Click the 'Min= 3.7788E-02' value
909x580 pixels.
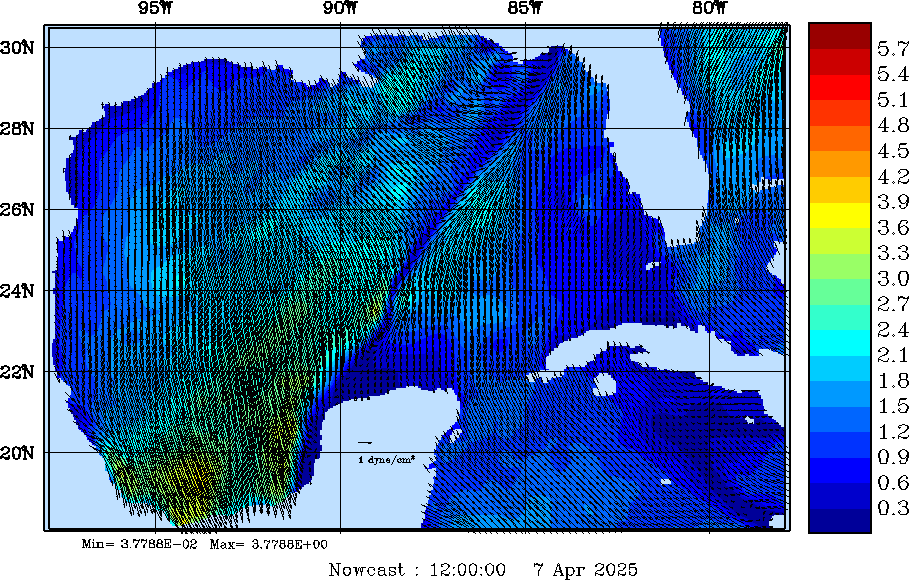(139, 545)
